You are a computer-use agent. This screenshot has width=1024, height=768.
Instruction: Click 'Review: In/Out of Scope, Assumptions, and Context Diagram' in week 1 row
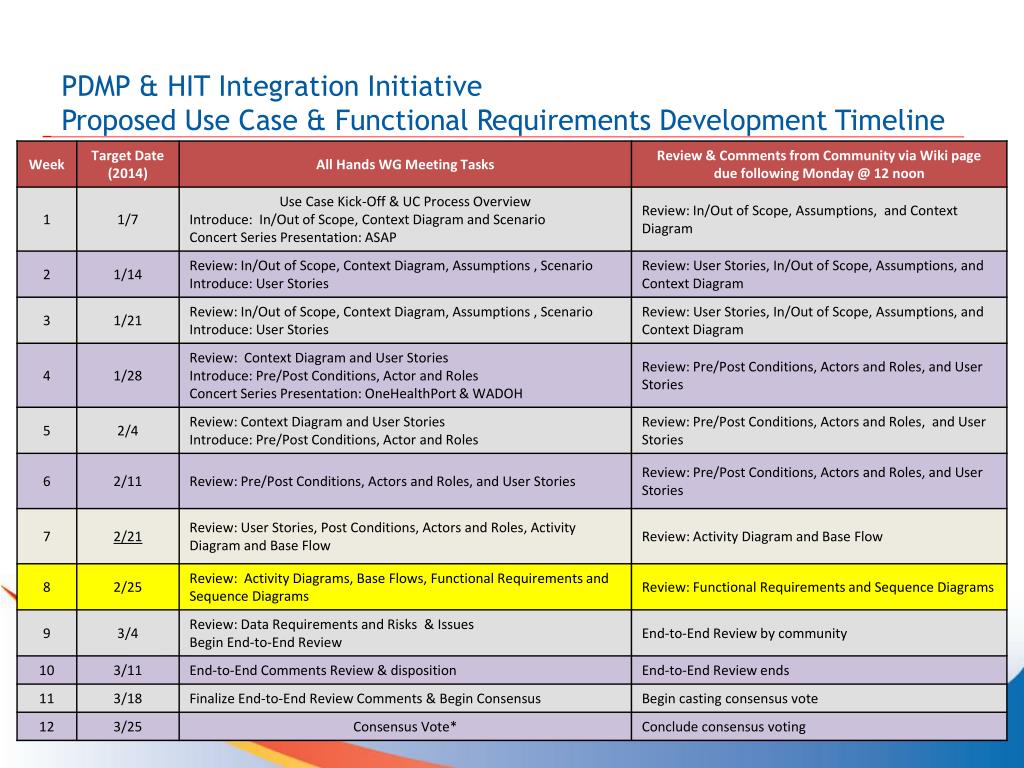coord(819,219)
